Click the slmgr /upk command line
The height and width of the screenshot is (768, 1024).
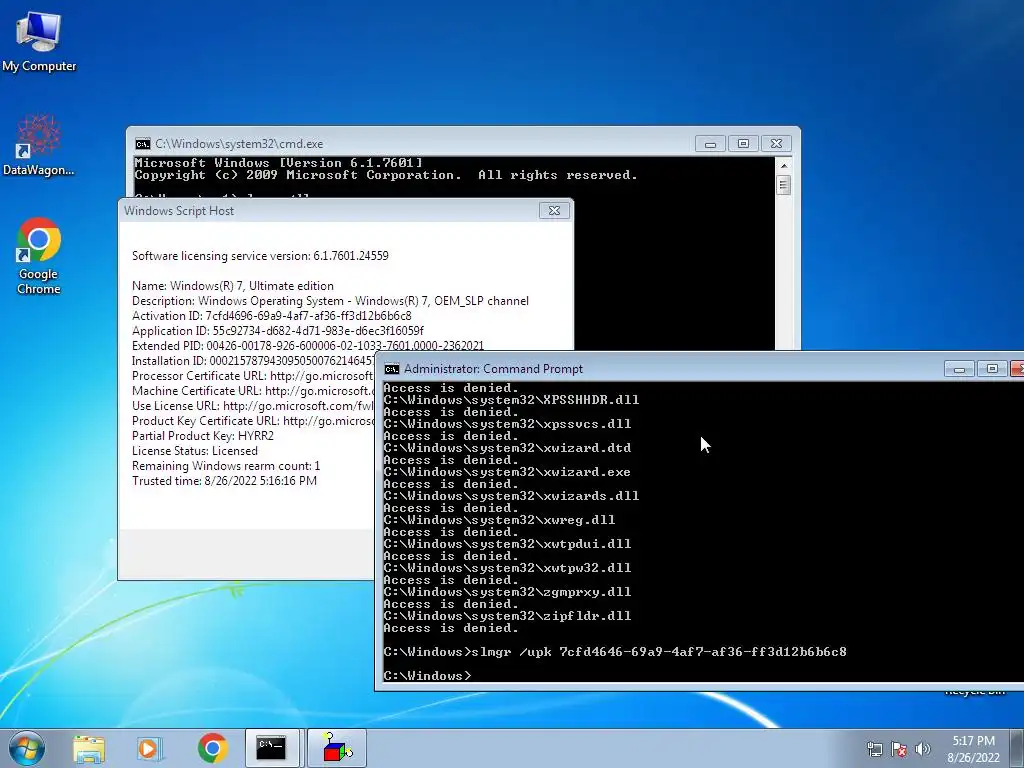point(615,652)
